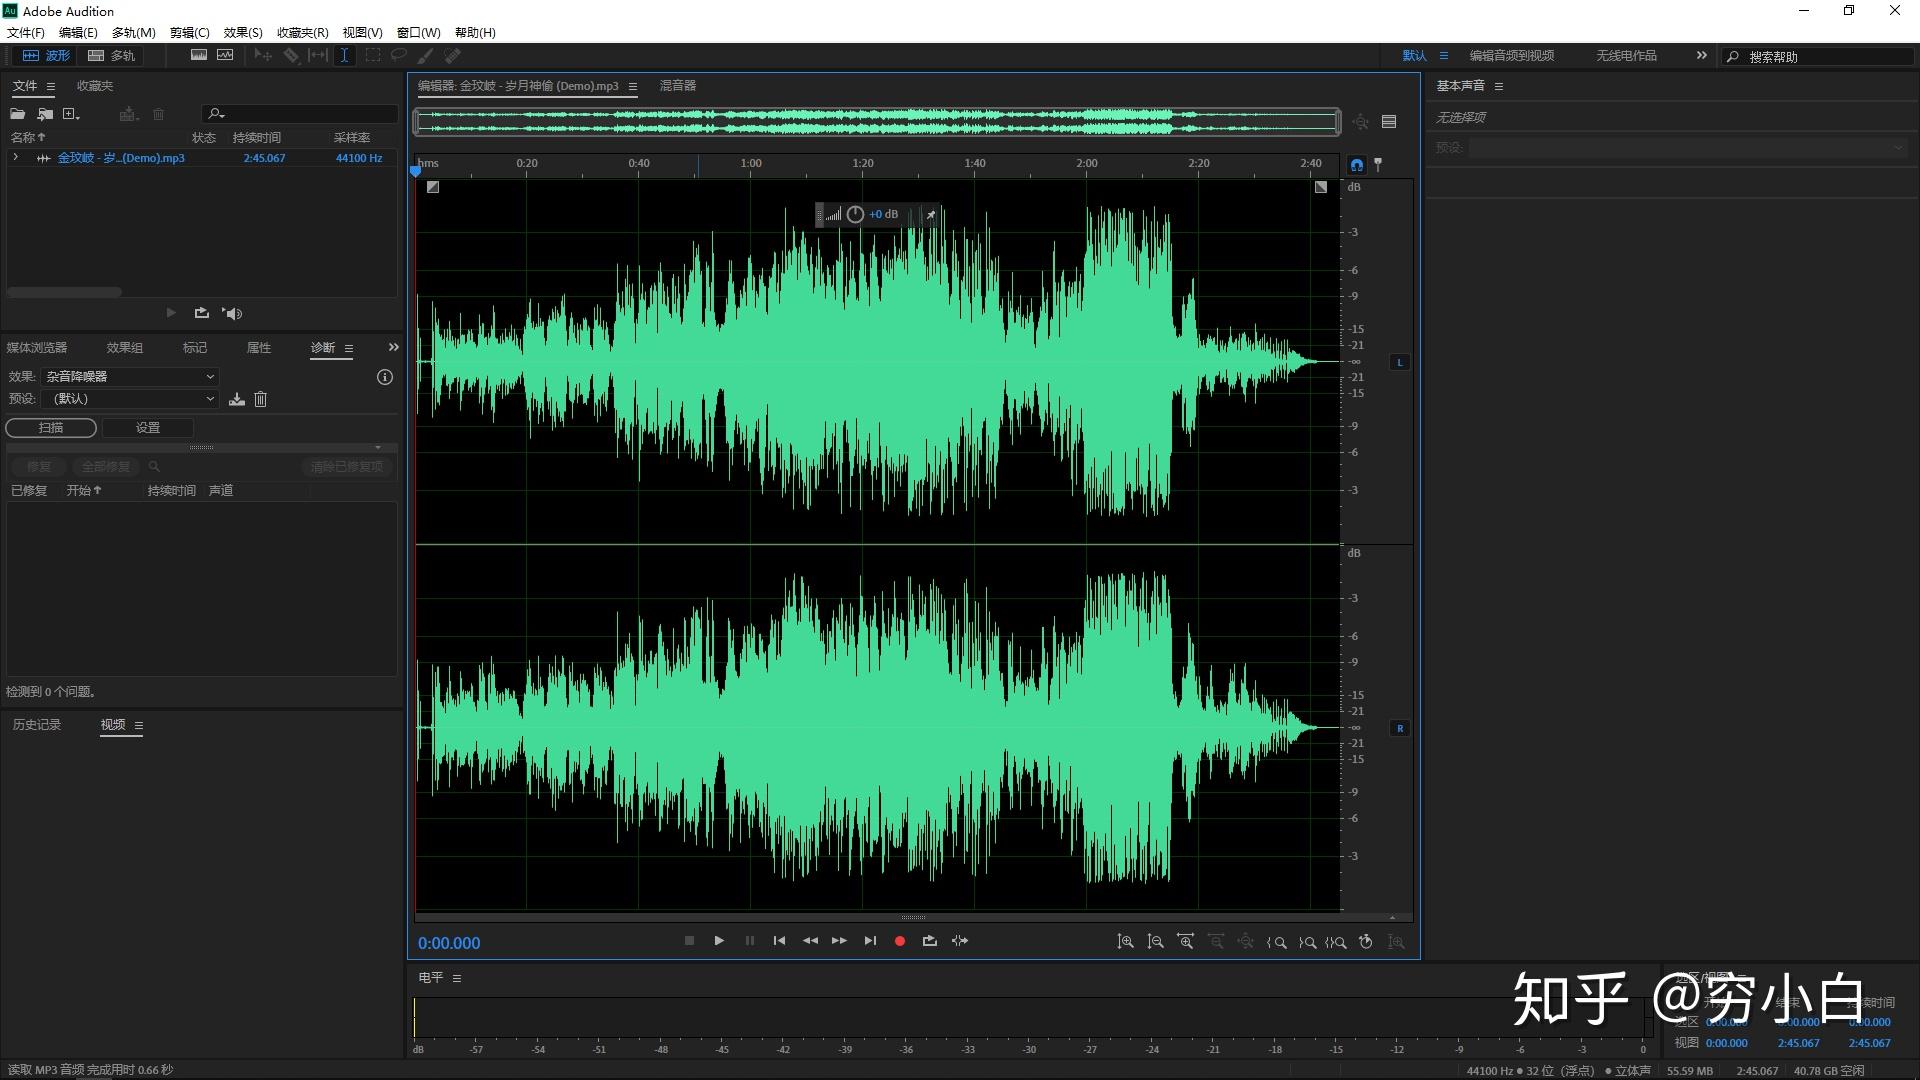Viewport: 1920px width, 1080px height.
Task: Toggle the right channel R button
Action: (x=1400, y=728)
